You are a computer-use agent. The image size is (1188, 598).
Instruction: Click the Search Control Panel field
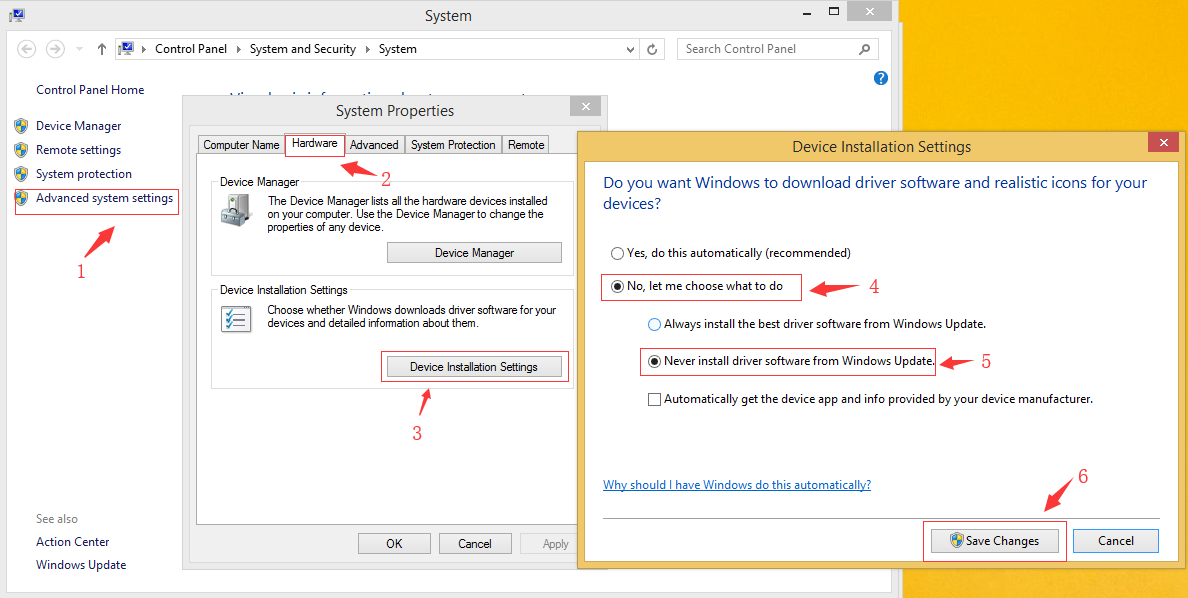[777, 49]
